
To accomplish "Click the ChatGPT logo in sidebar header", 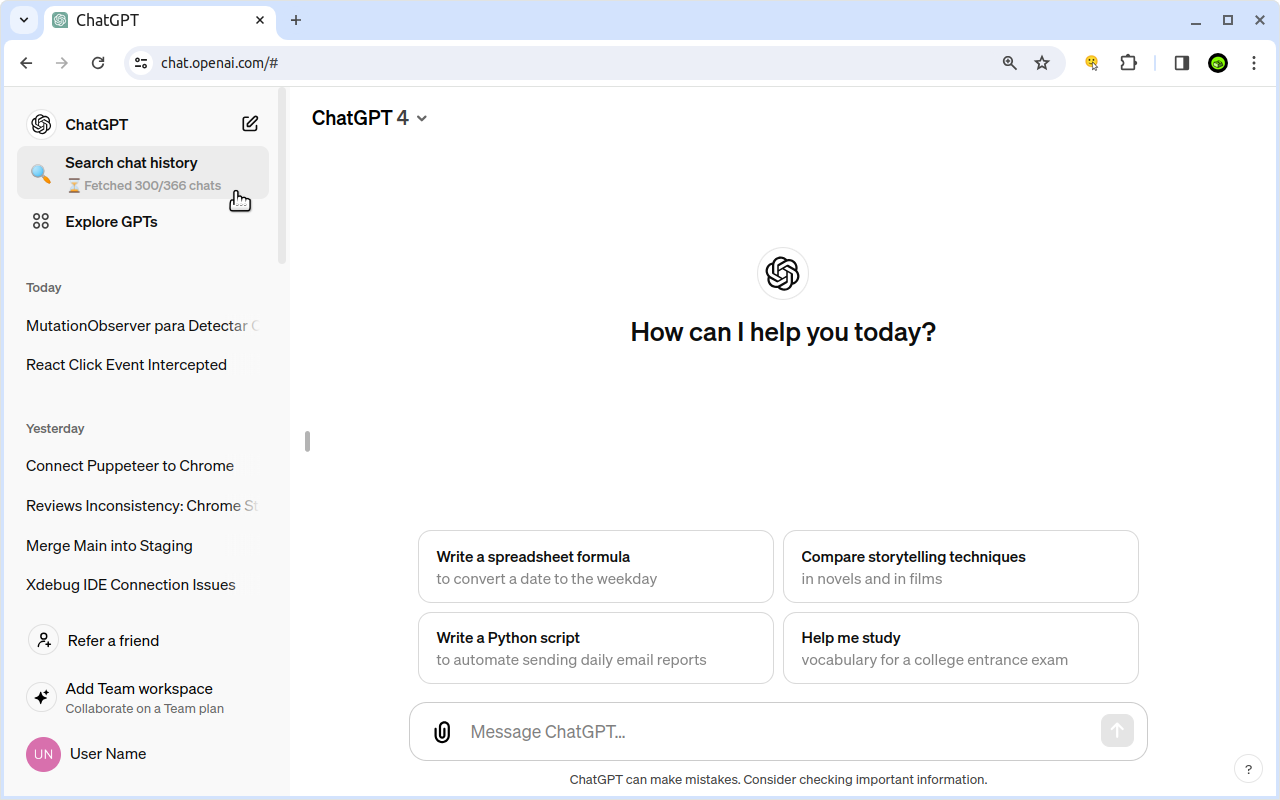I will point(41,124).
